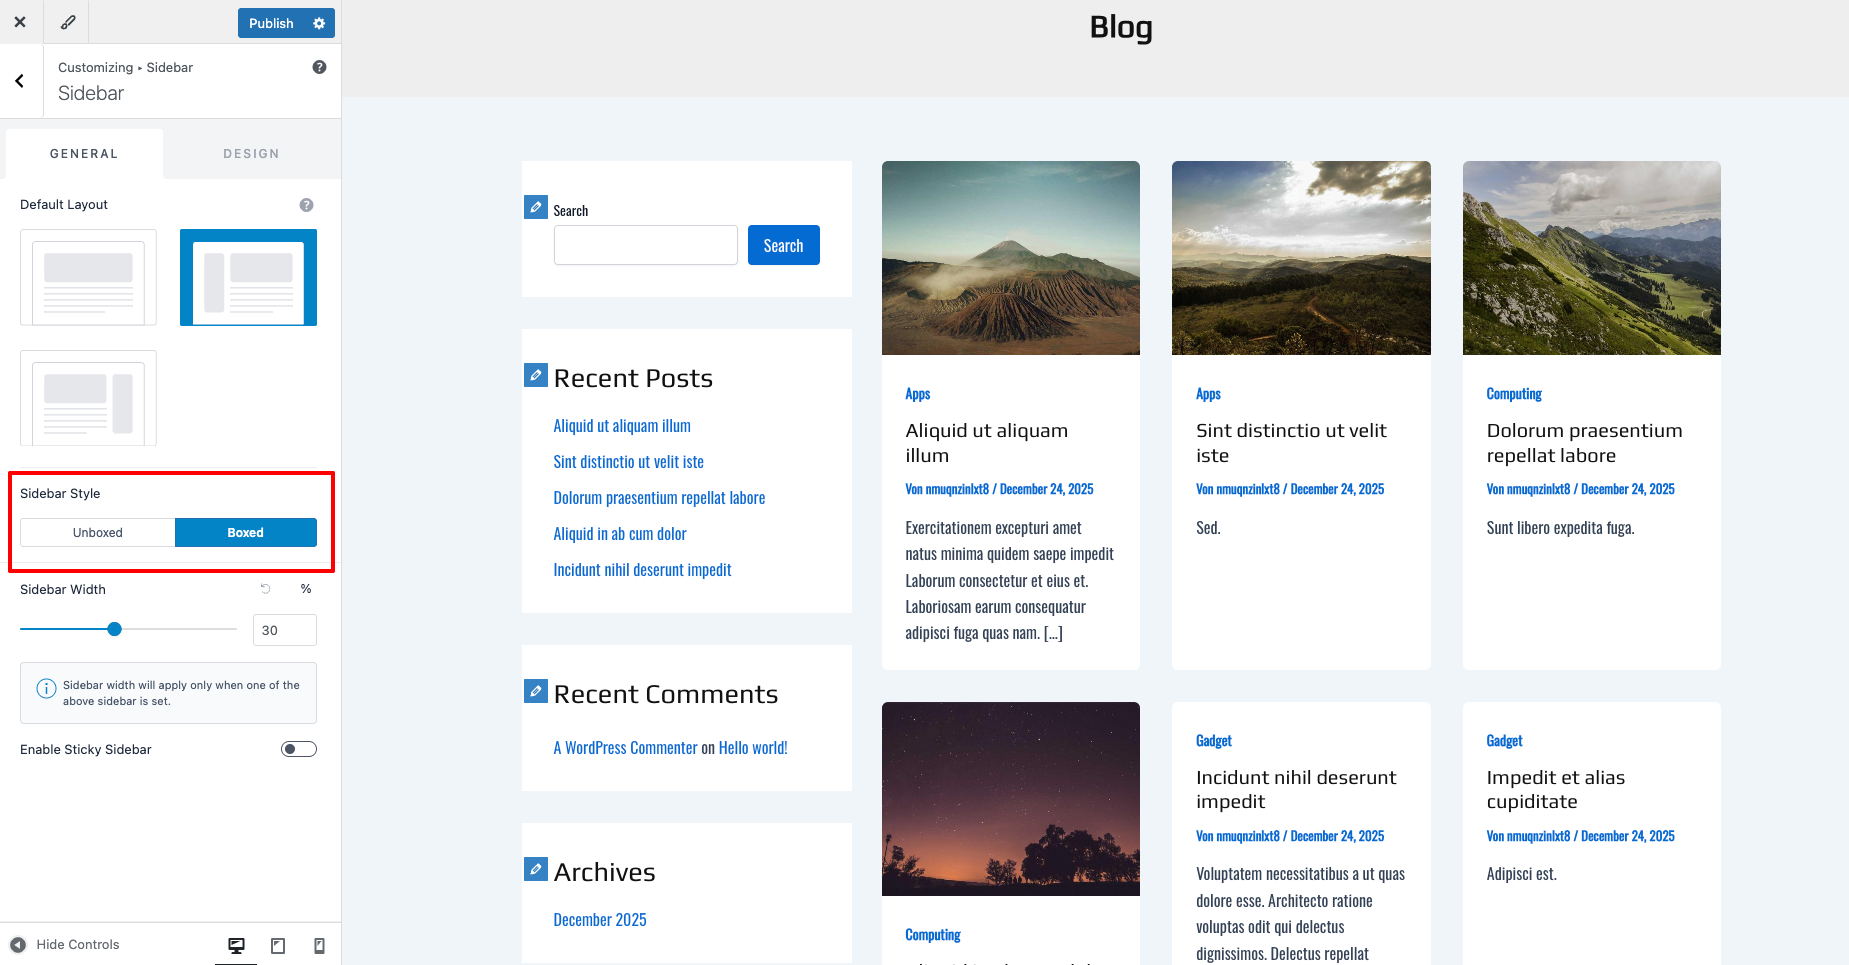
Task: Switch to desktop preview mode
Action: pyautogui.click(x=236, y=945)
